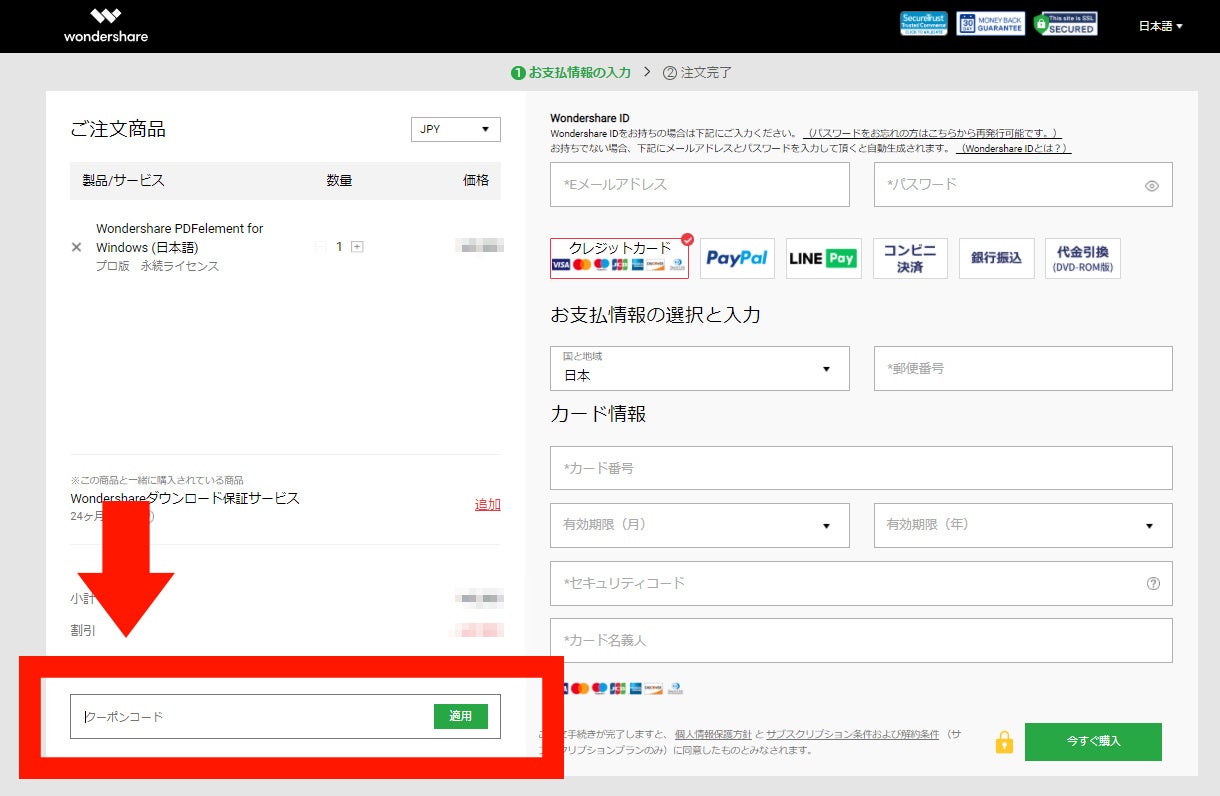Screen dimensions: 1220x796
Task: Select PayPal as the payment method
Action: coord(737,258)
